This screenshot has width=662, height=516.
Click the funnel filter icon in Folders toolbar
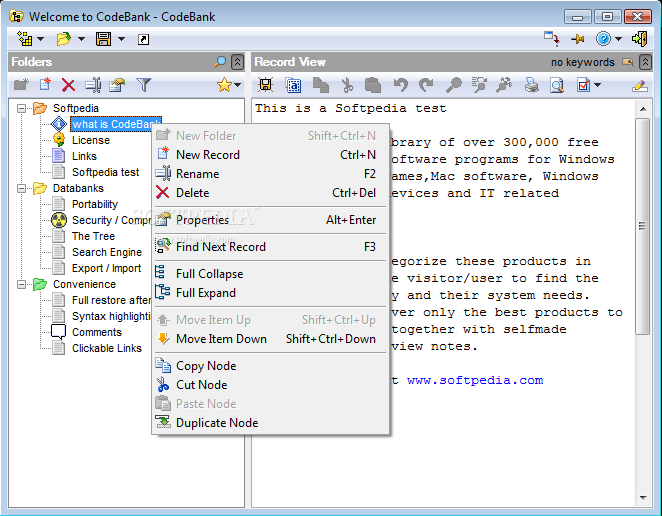(x=144, y=85)
